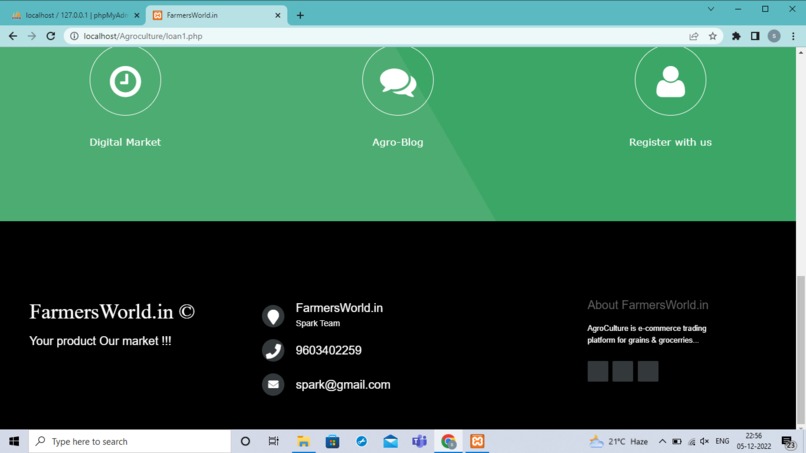Viewport: 806px width, 453px height.
Task: Open a new browser tab
Action: click(300, 15)
